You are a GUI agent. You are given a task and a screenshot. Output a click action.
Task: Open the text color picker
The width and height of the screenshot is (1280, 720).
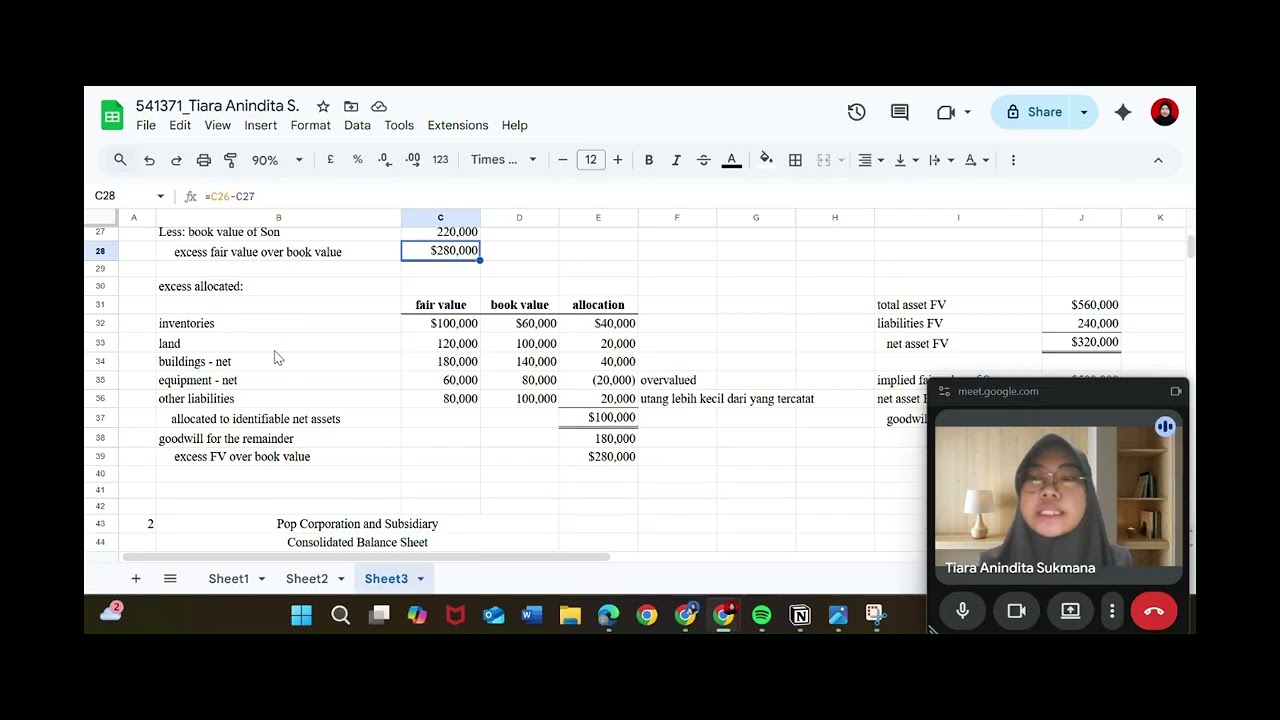732,160
